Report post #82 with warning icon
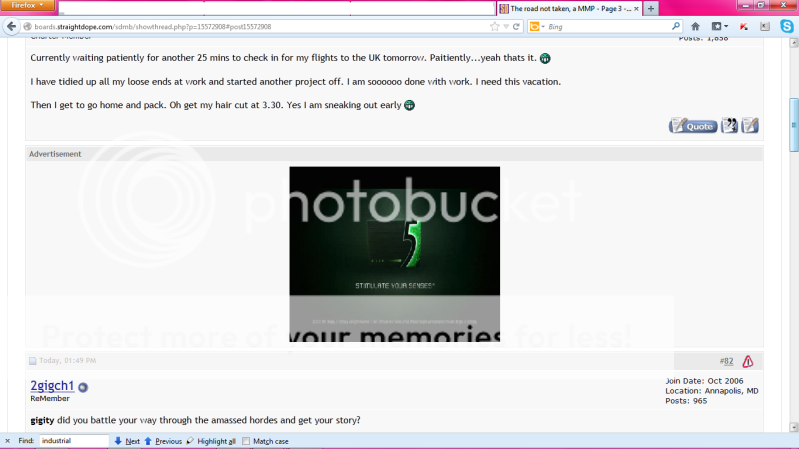The image size is (799, 449). (747, 361)
